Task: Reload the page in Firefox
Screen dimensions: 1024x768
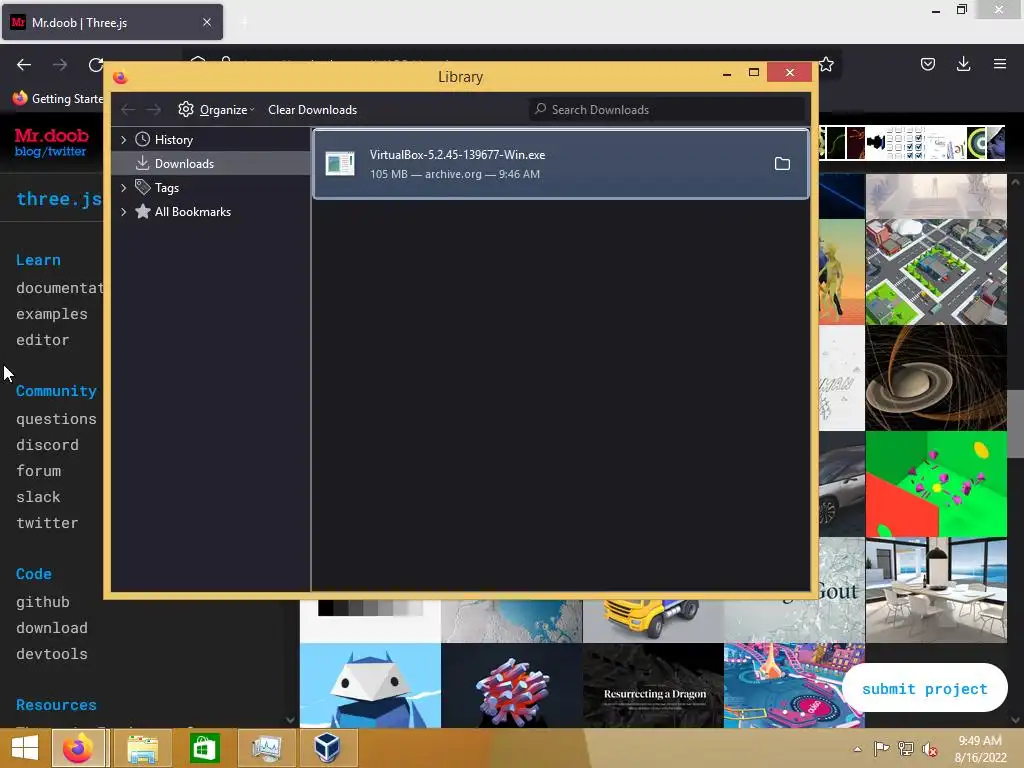Action: (95, 65)
